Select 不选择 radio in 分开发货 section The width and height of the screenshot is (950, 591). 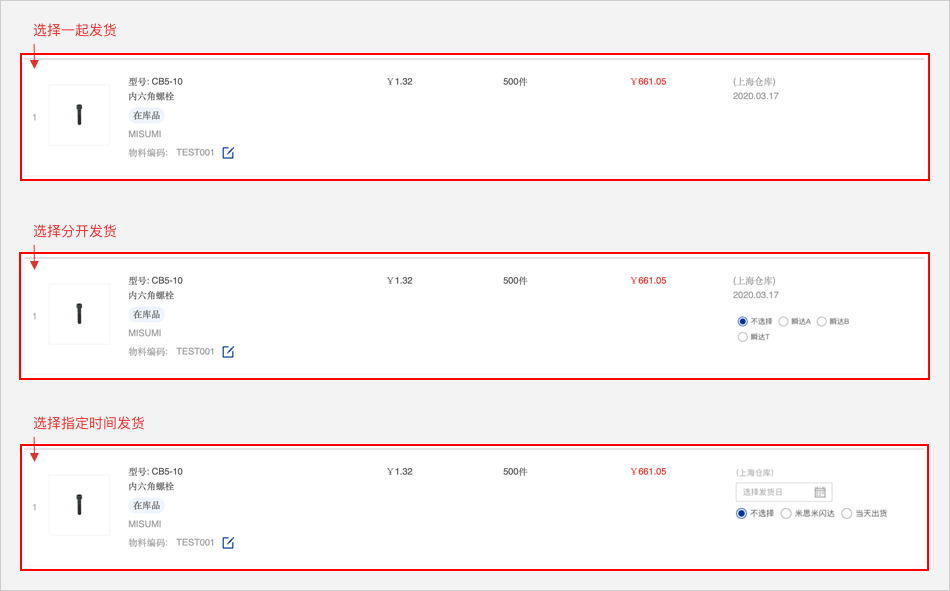coord(743,321)
